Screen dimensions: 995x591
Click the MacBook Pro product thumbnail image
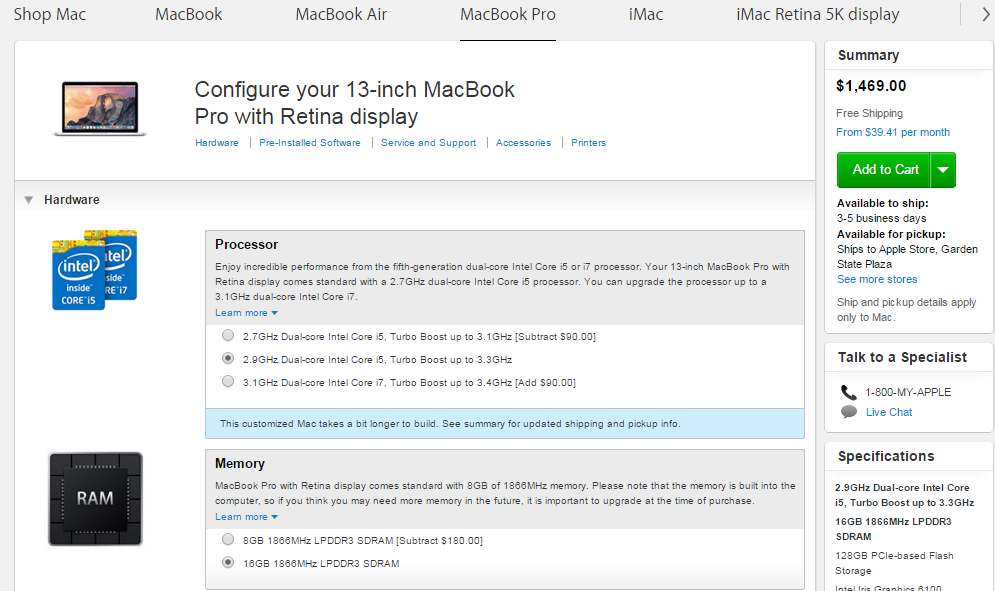click(100, 109)
